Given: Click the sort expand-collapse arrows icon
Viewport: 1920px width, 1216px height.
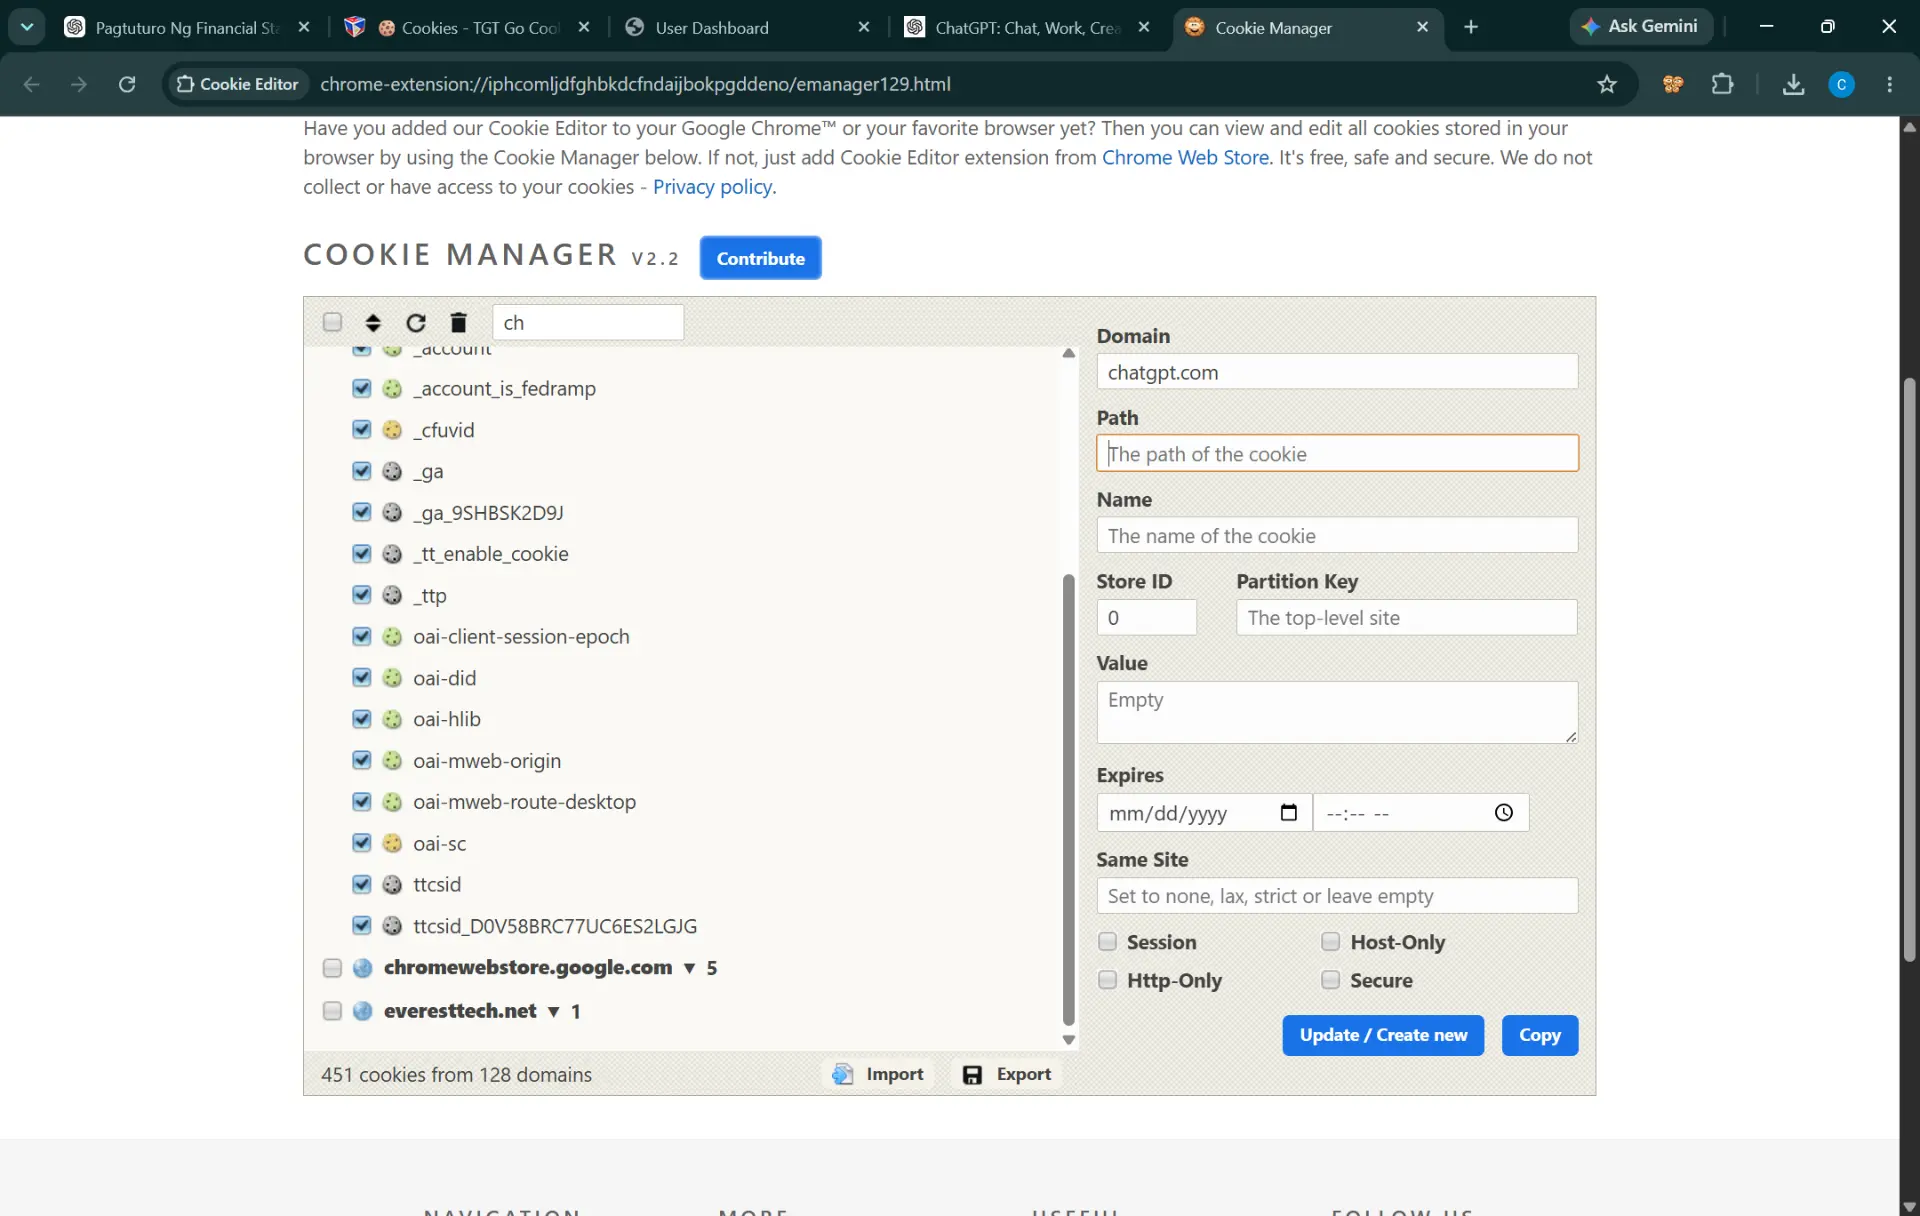Looking at the screenshot, I should click(x=373, y=322).
